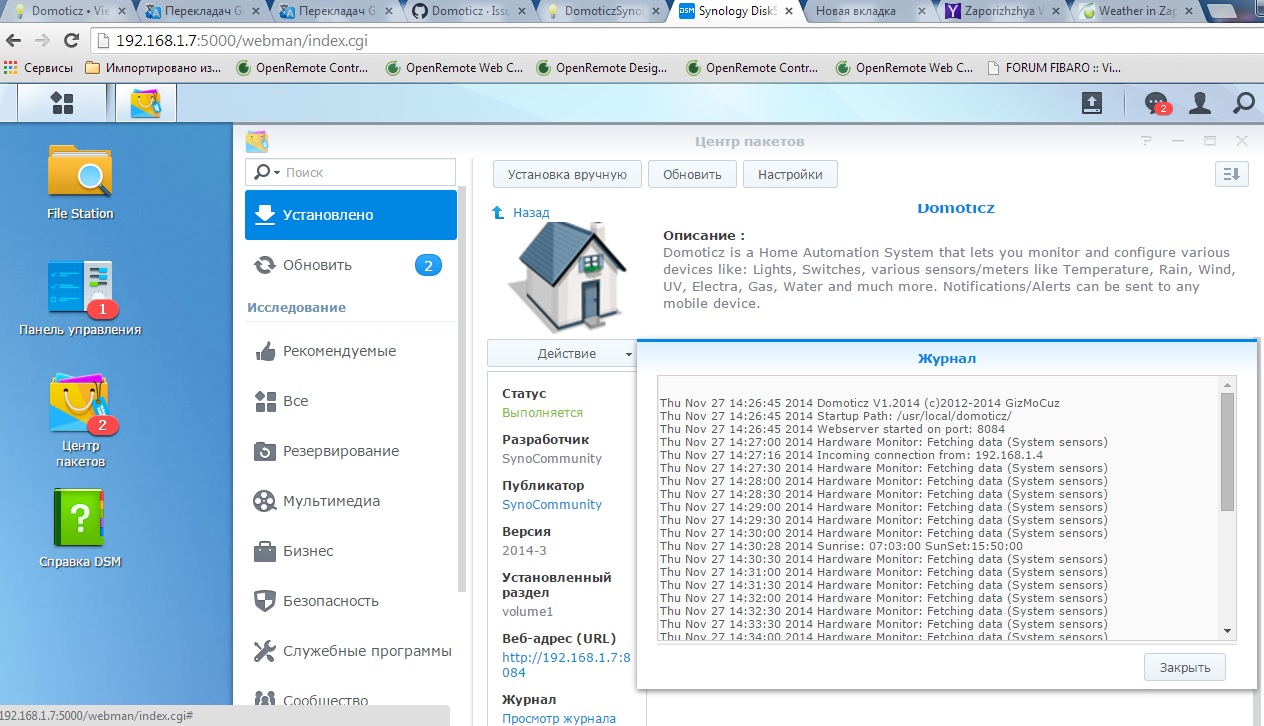Close the Журнал dialog with Закрыть
1264x726 pixels.
pyautogui.click(x=1185, y=668)
